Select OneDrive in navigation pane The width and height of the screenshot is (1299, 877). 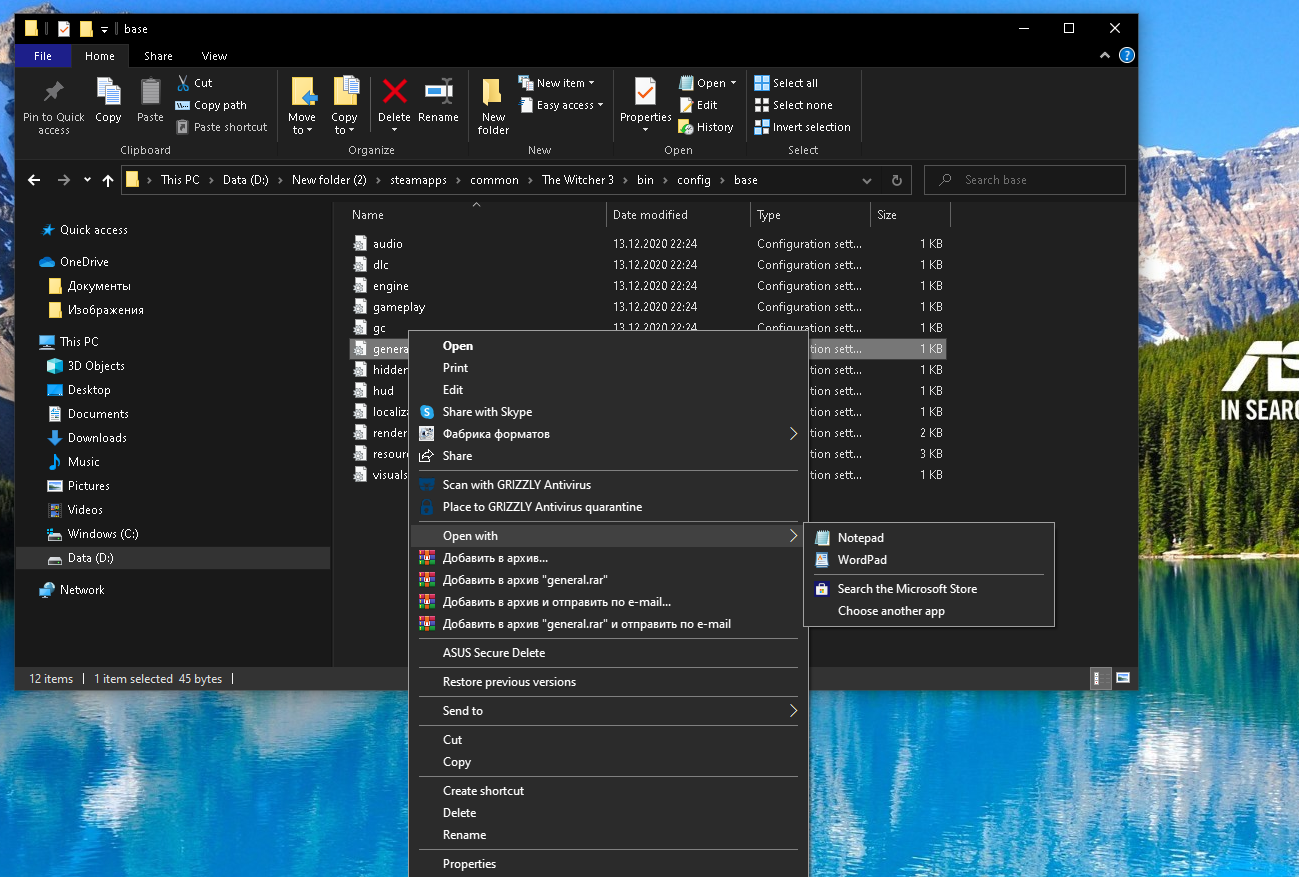coord(74,262)
